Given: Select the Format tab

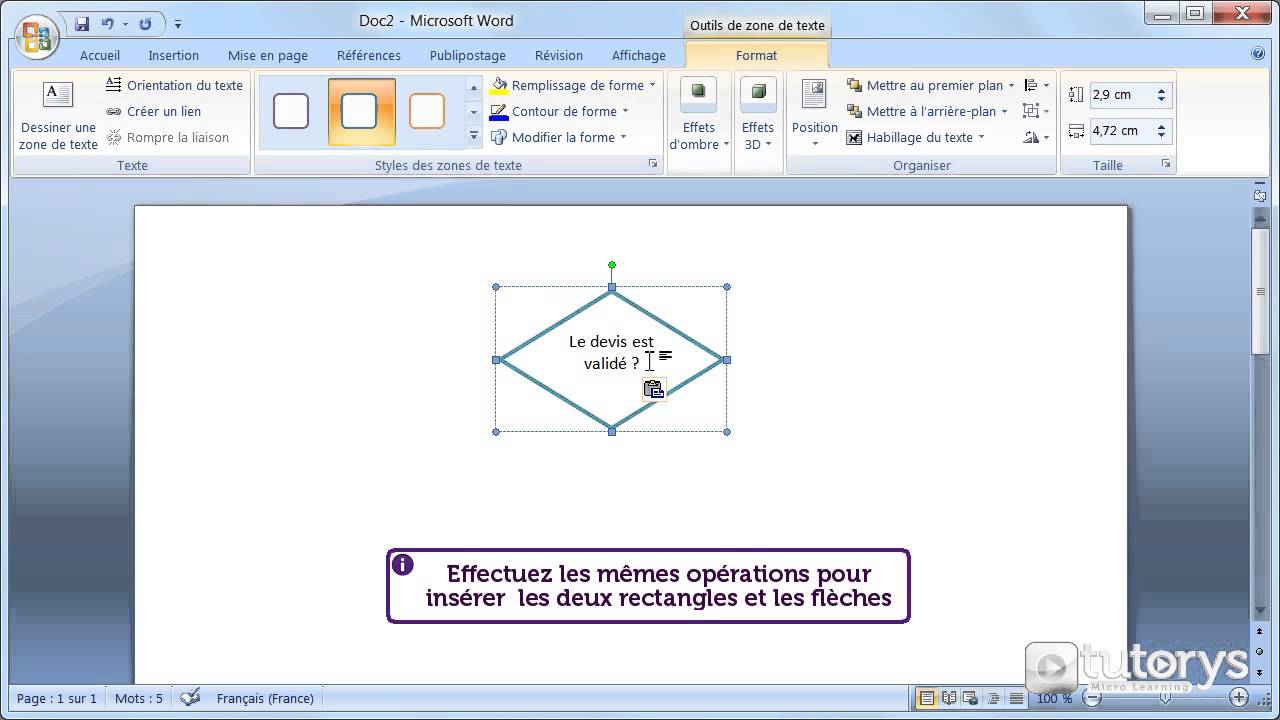Looking at the screenshot, I should [x=757, y=55].
